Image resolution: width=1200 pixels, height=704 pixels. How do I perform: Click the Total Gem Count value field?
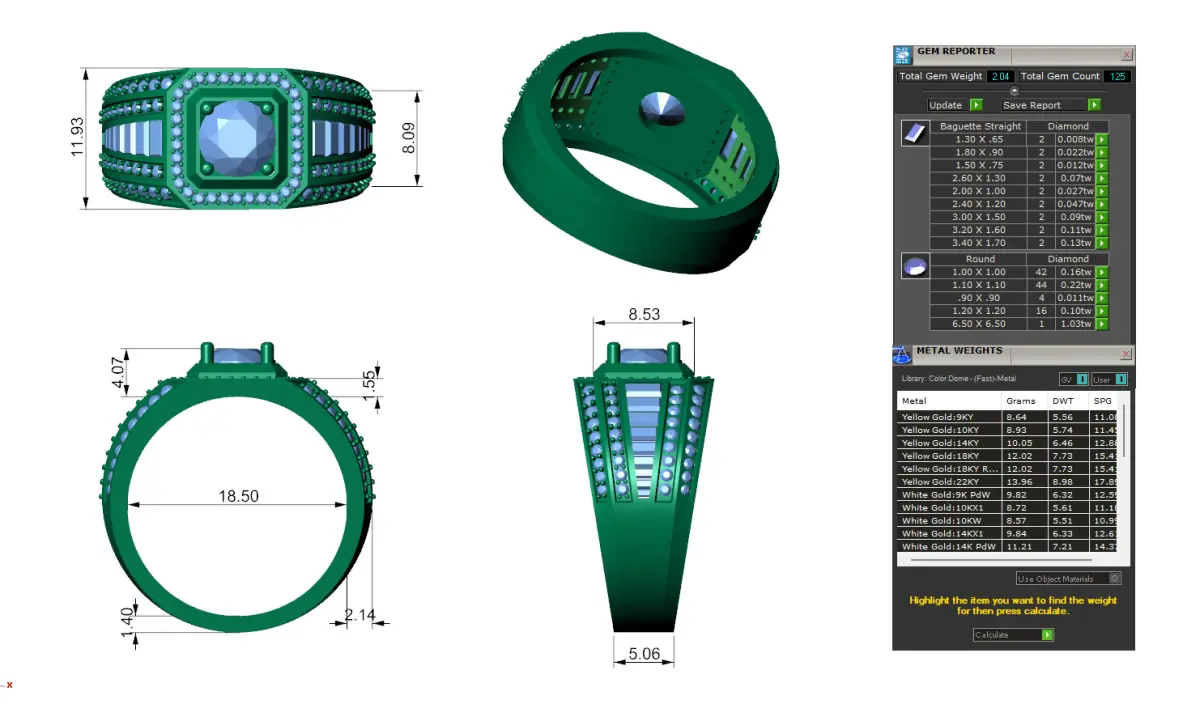1118,76
